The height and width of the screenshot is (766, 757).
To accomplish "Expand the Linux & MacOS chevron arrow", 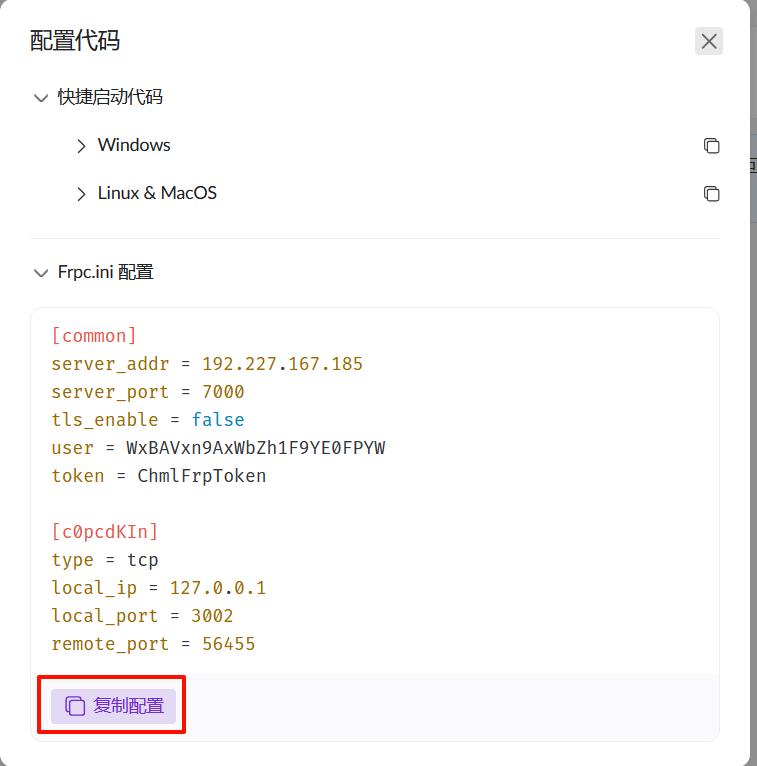I will 82,194.
